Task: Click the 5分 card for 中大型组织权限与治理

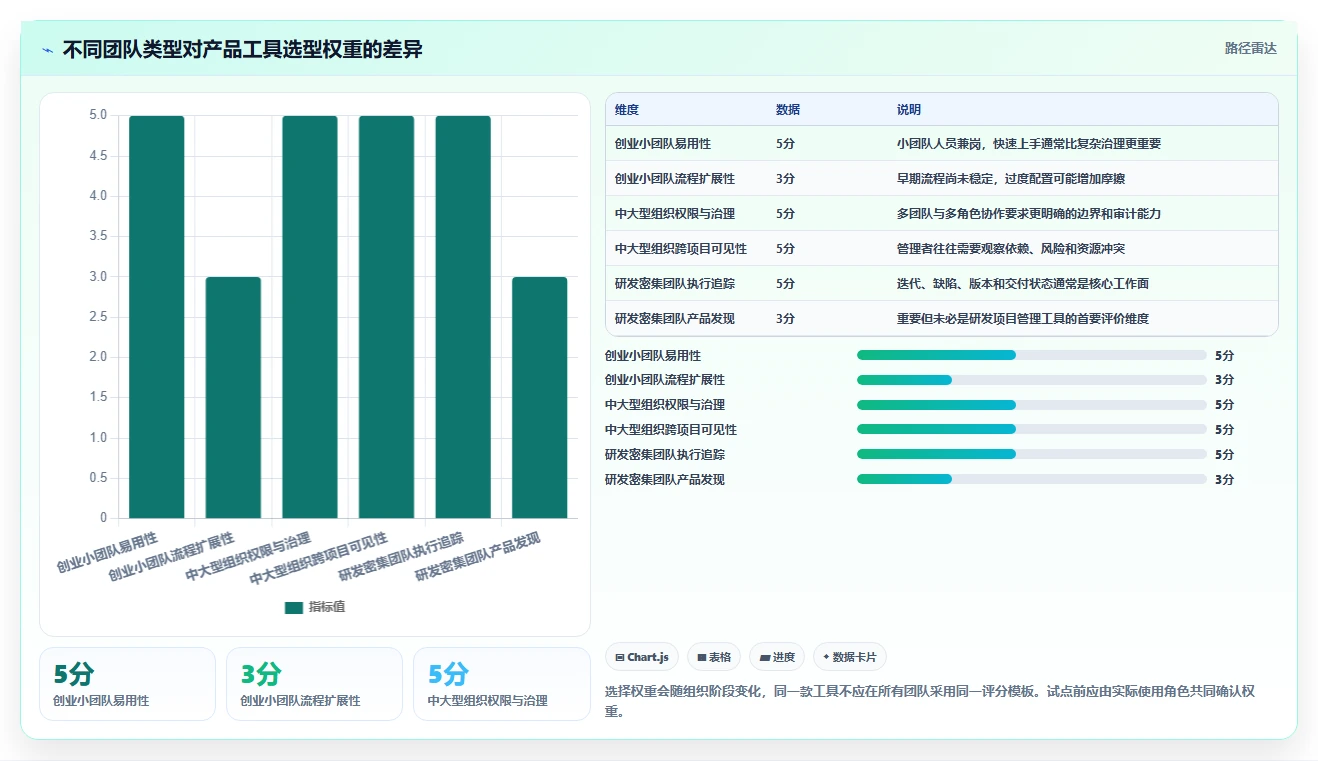Action: (501, 684)
